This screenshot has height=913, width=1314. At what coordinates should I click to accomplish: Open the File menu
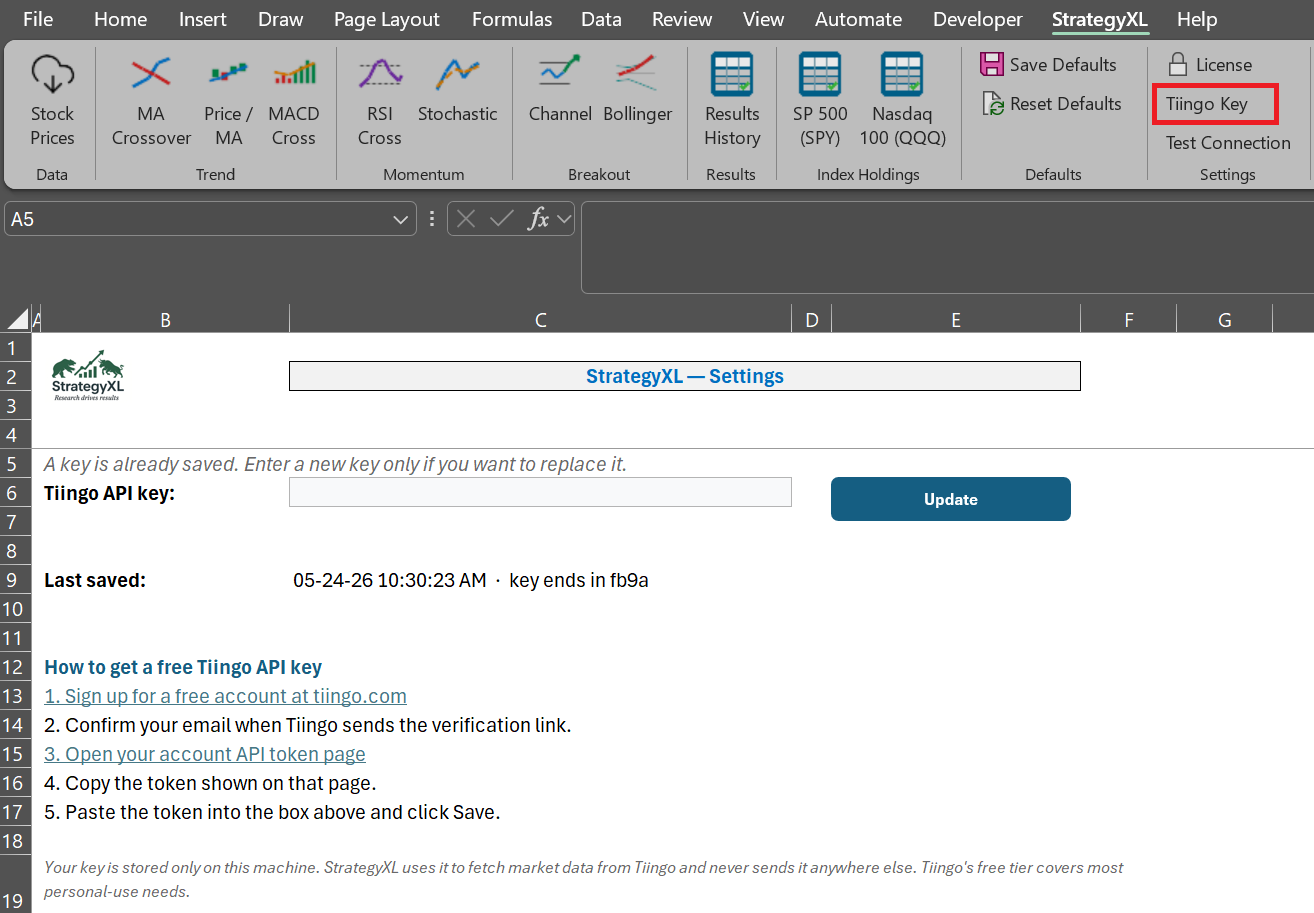point(38,19)
